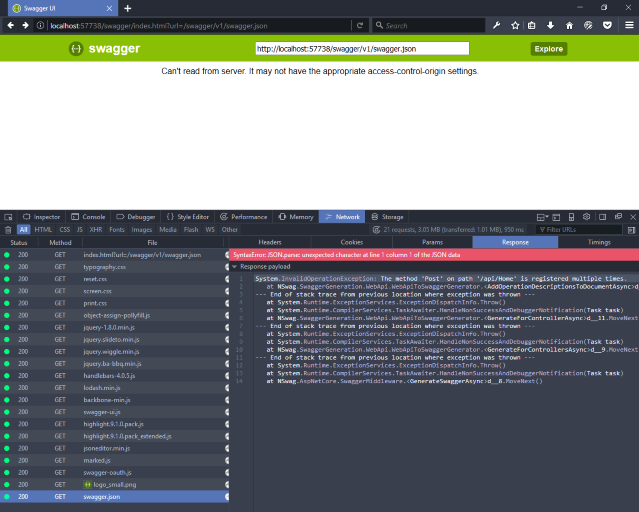Focus the browser Search box
Image resolution: width=639 pixels, height=512 pixels.
click(x=429, y=25)
